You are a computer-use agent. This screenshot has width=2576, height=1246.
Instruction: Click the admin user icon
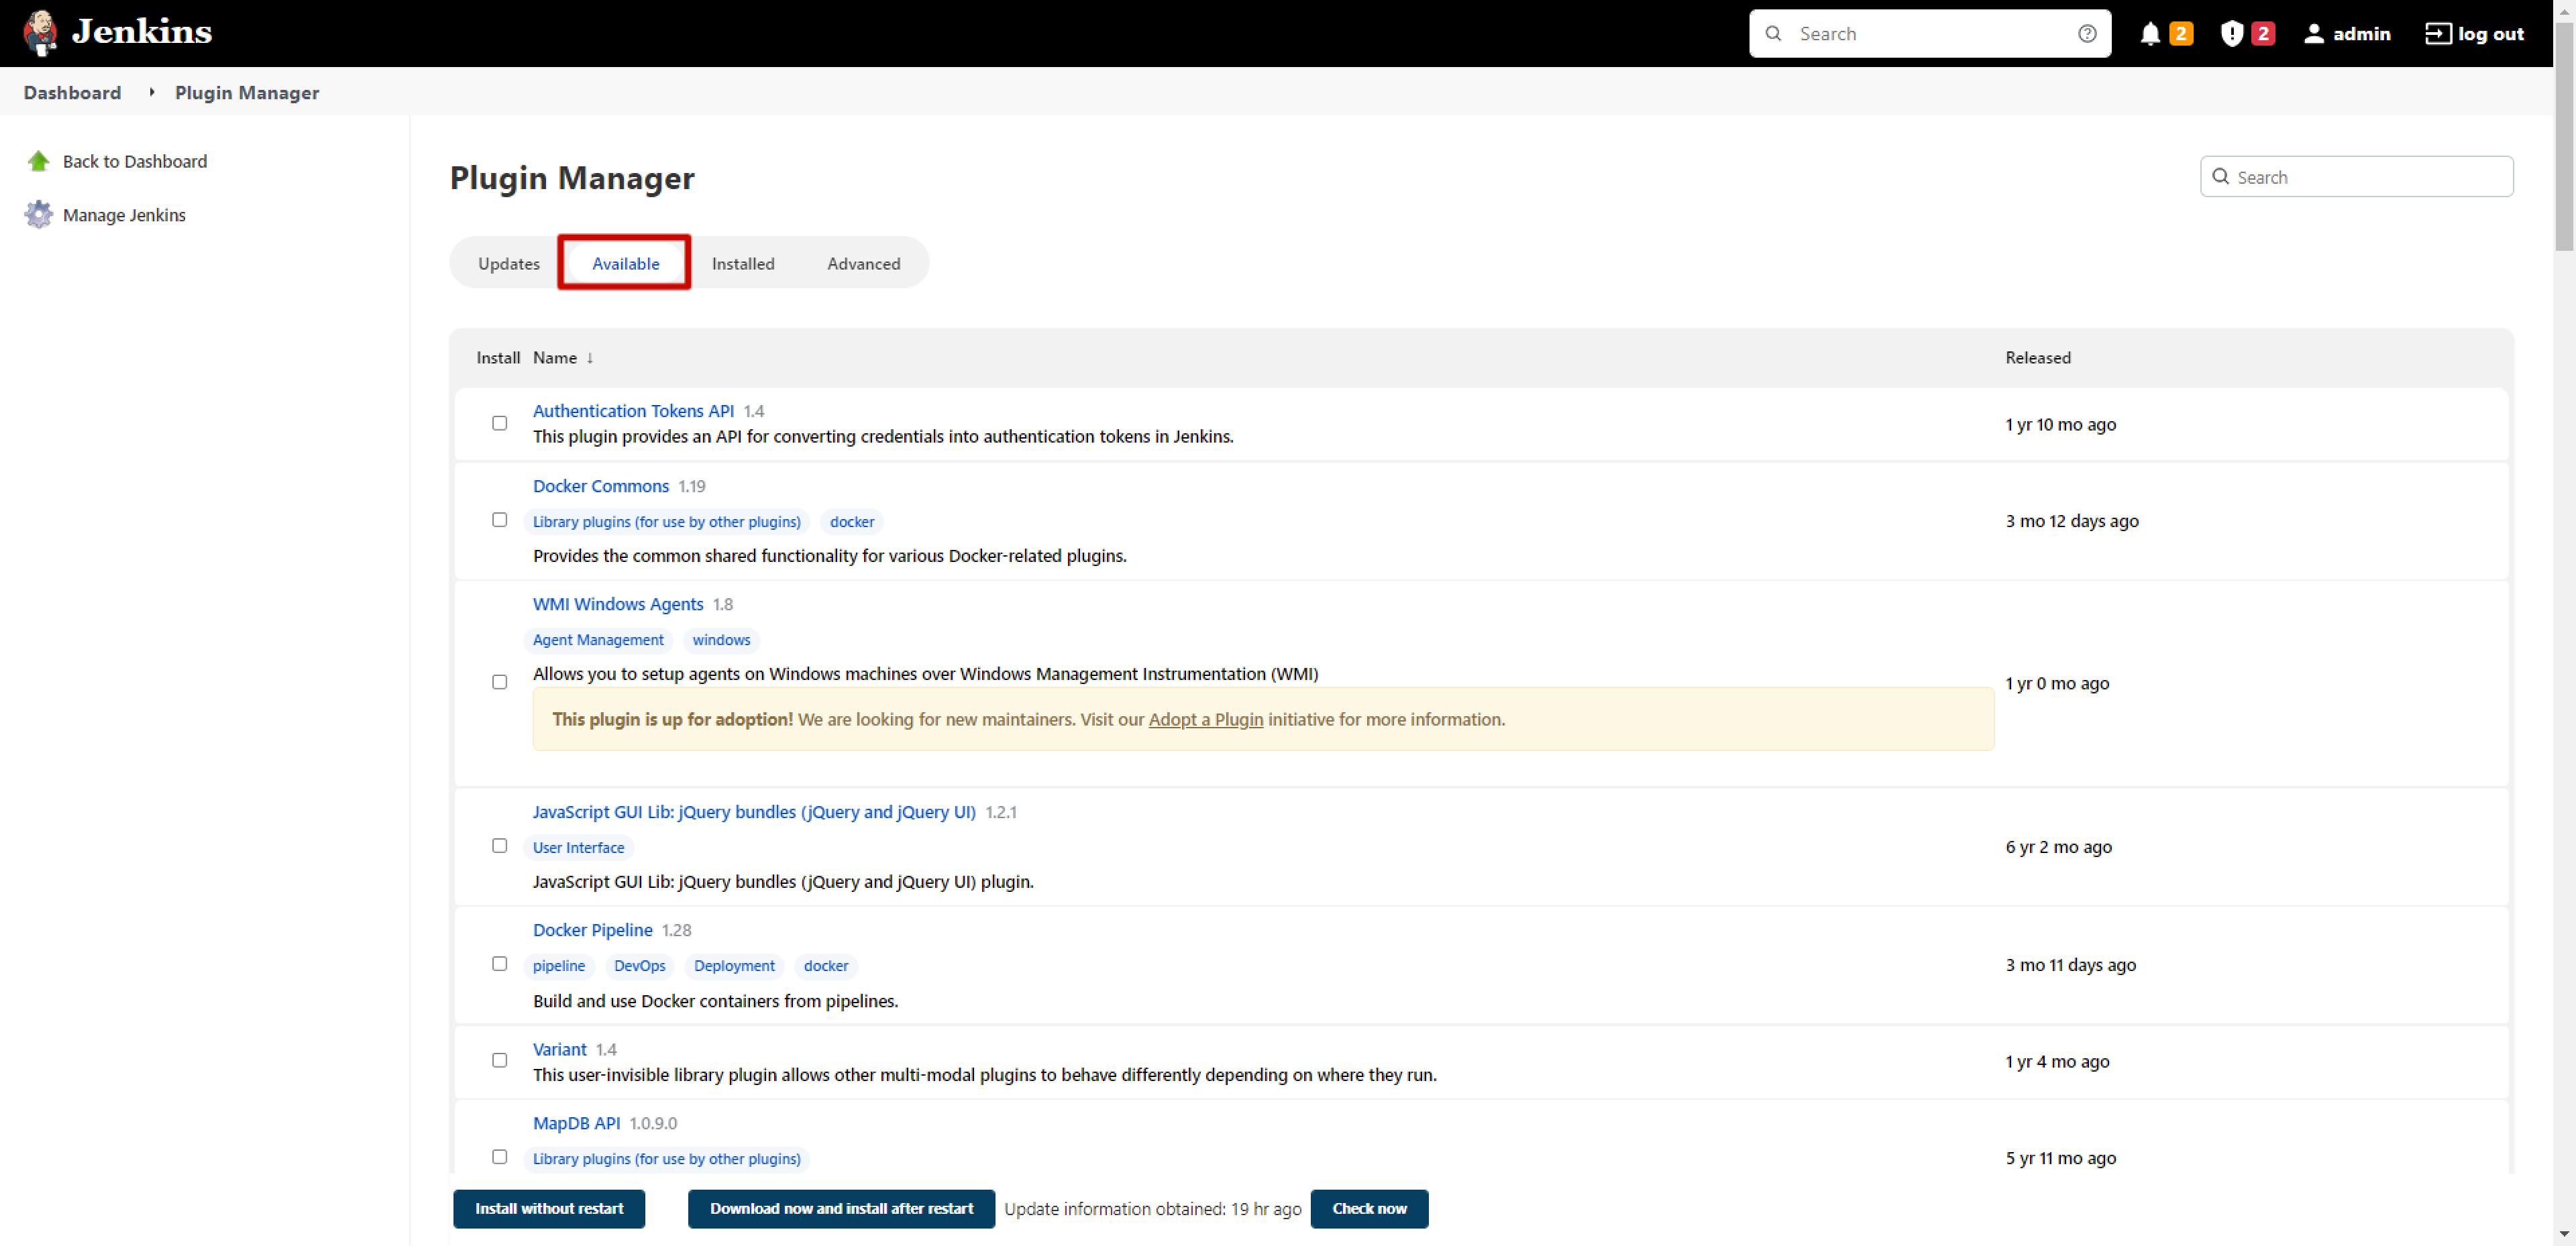2313,34
